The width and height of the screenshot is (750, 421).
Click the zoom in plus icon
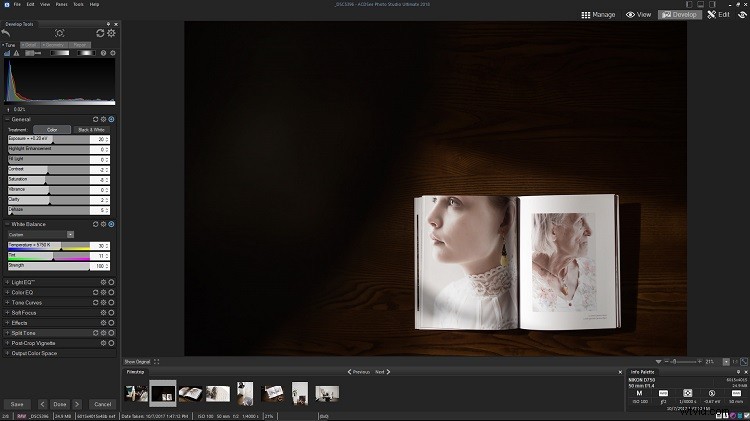click(x=700, y=362)
